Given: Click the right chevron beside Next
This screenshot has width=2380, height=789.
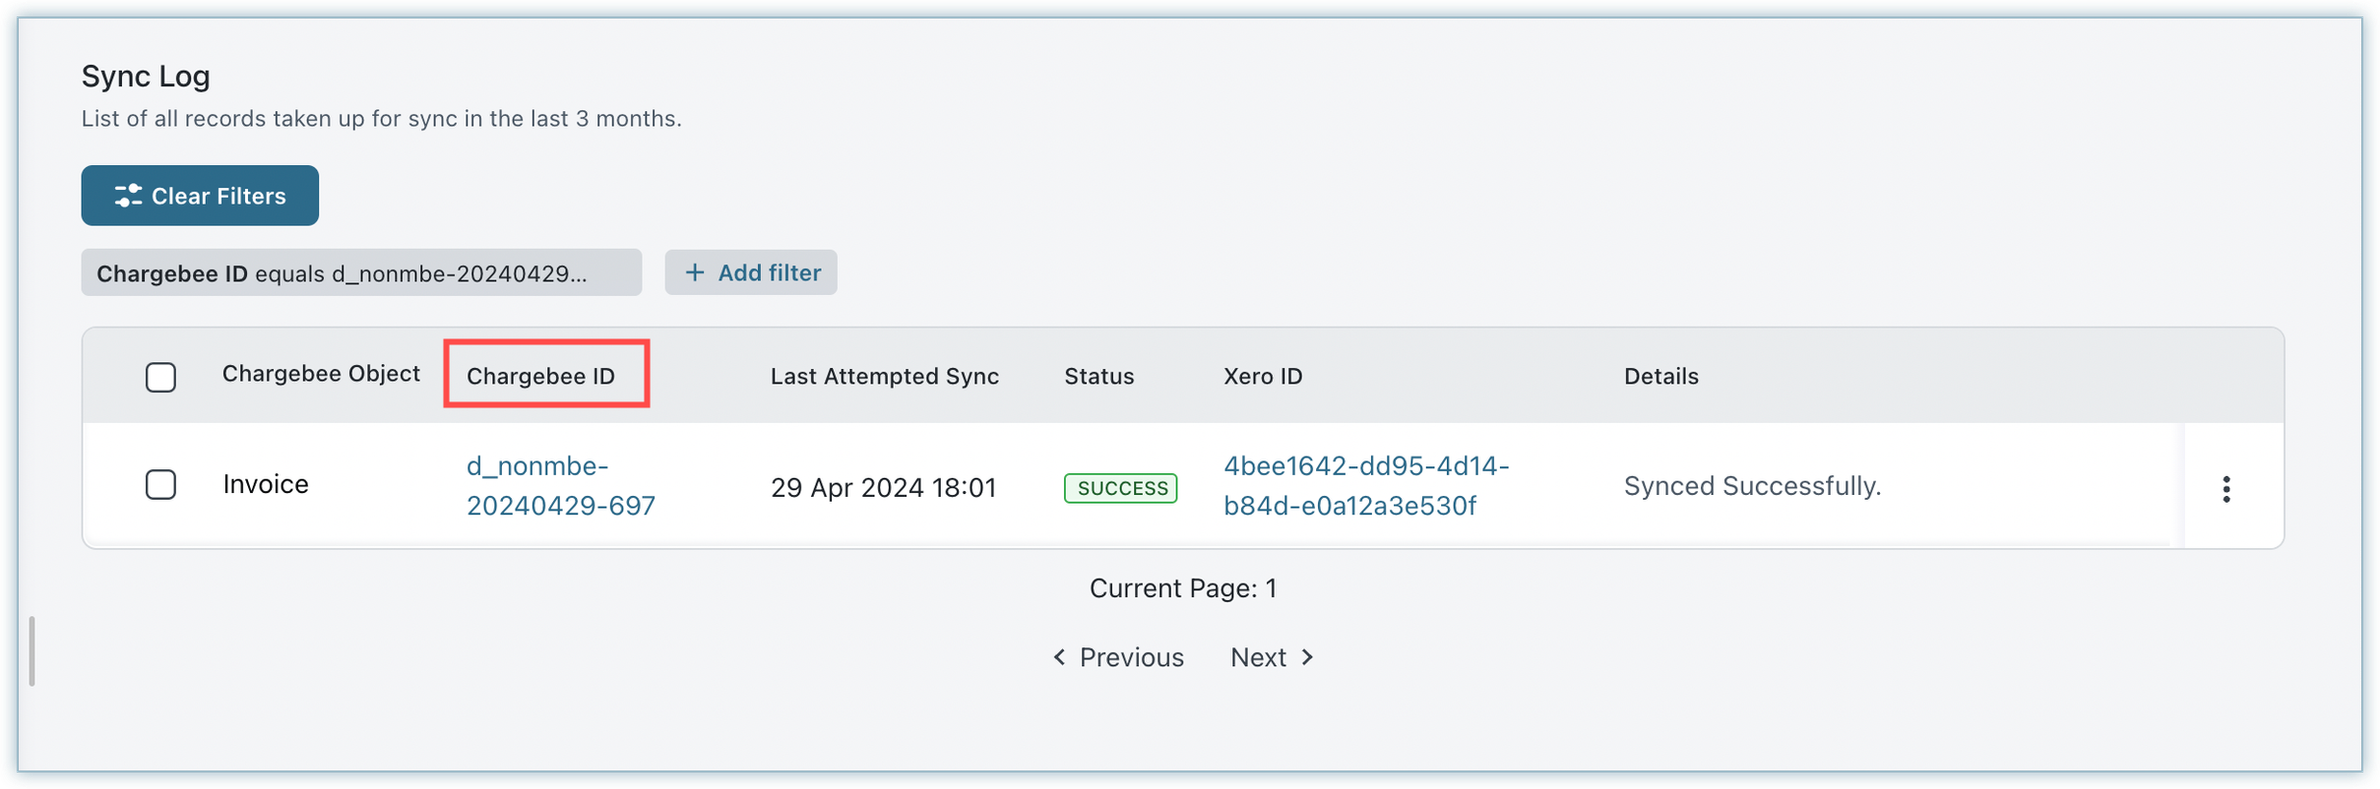Looking at the screenshot, I should pos(1307,657).
